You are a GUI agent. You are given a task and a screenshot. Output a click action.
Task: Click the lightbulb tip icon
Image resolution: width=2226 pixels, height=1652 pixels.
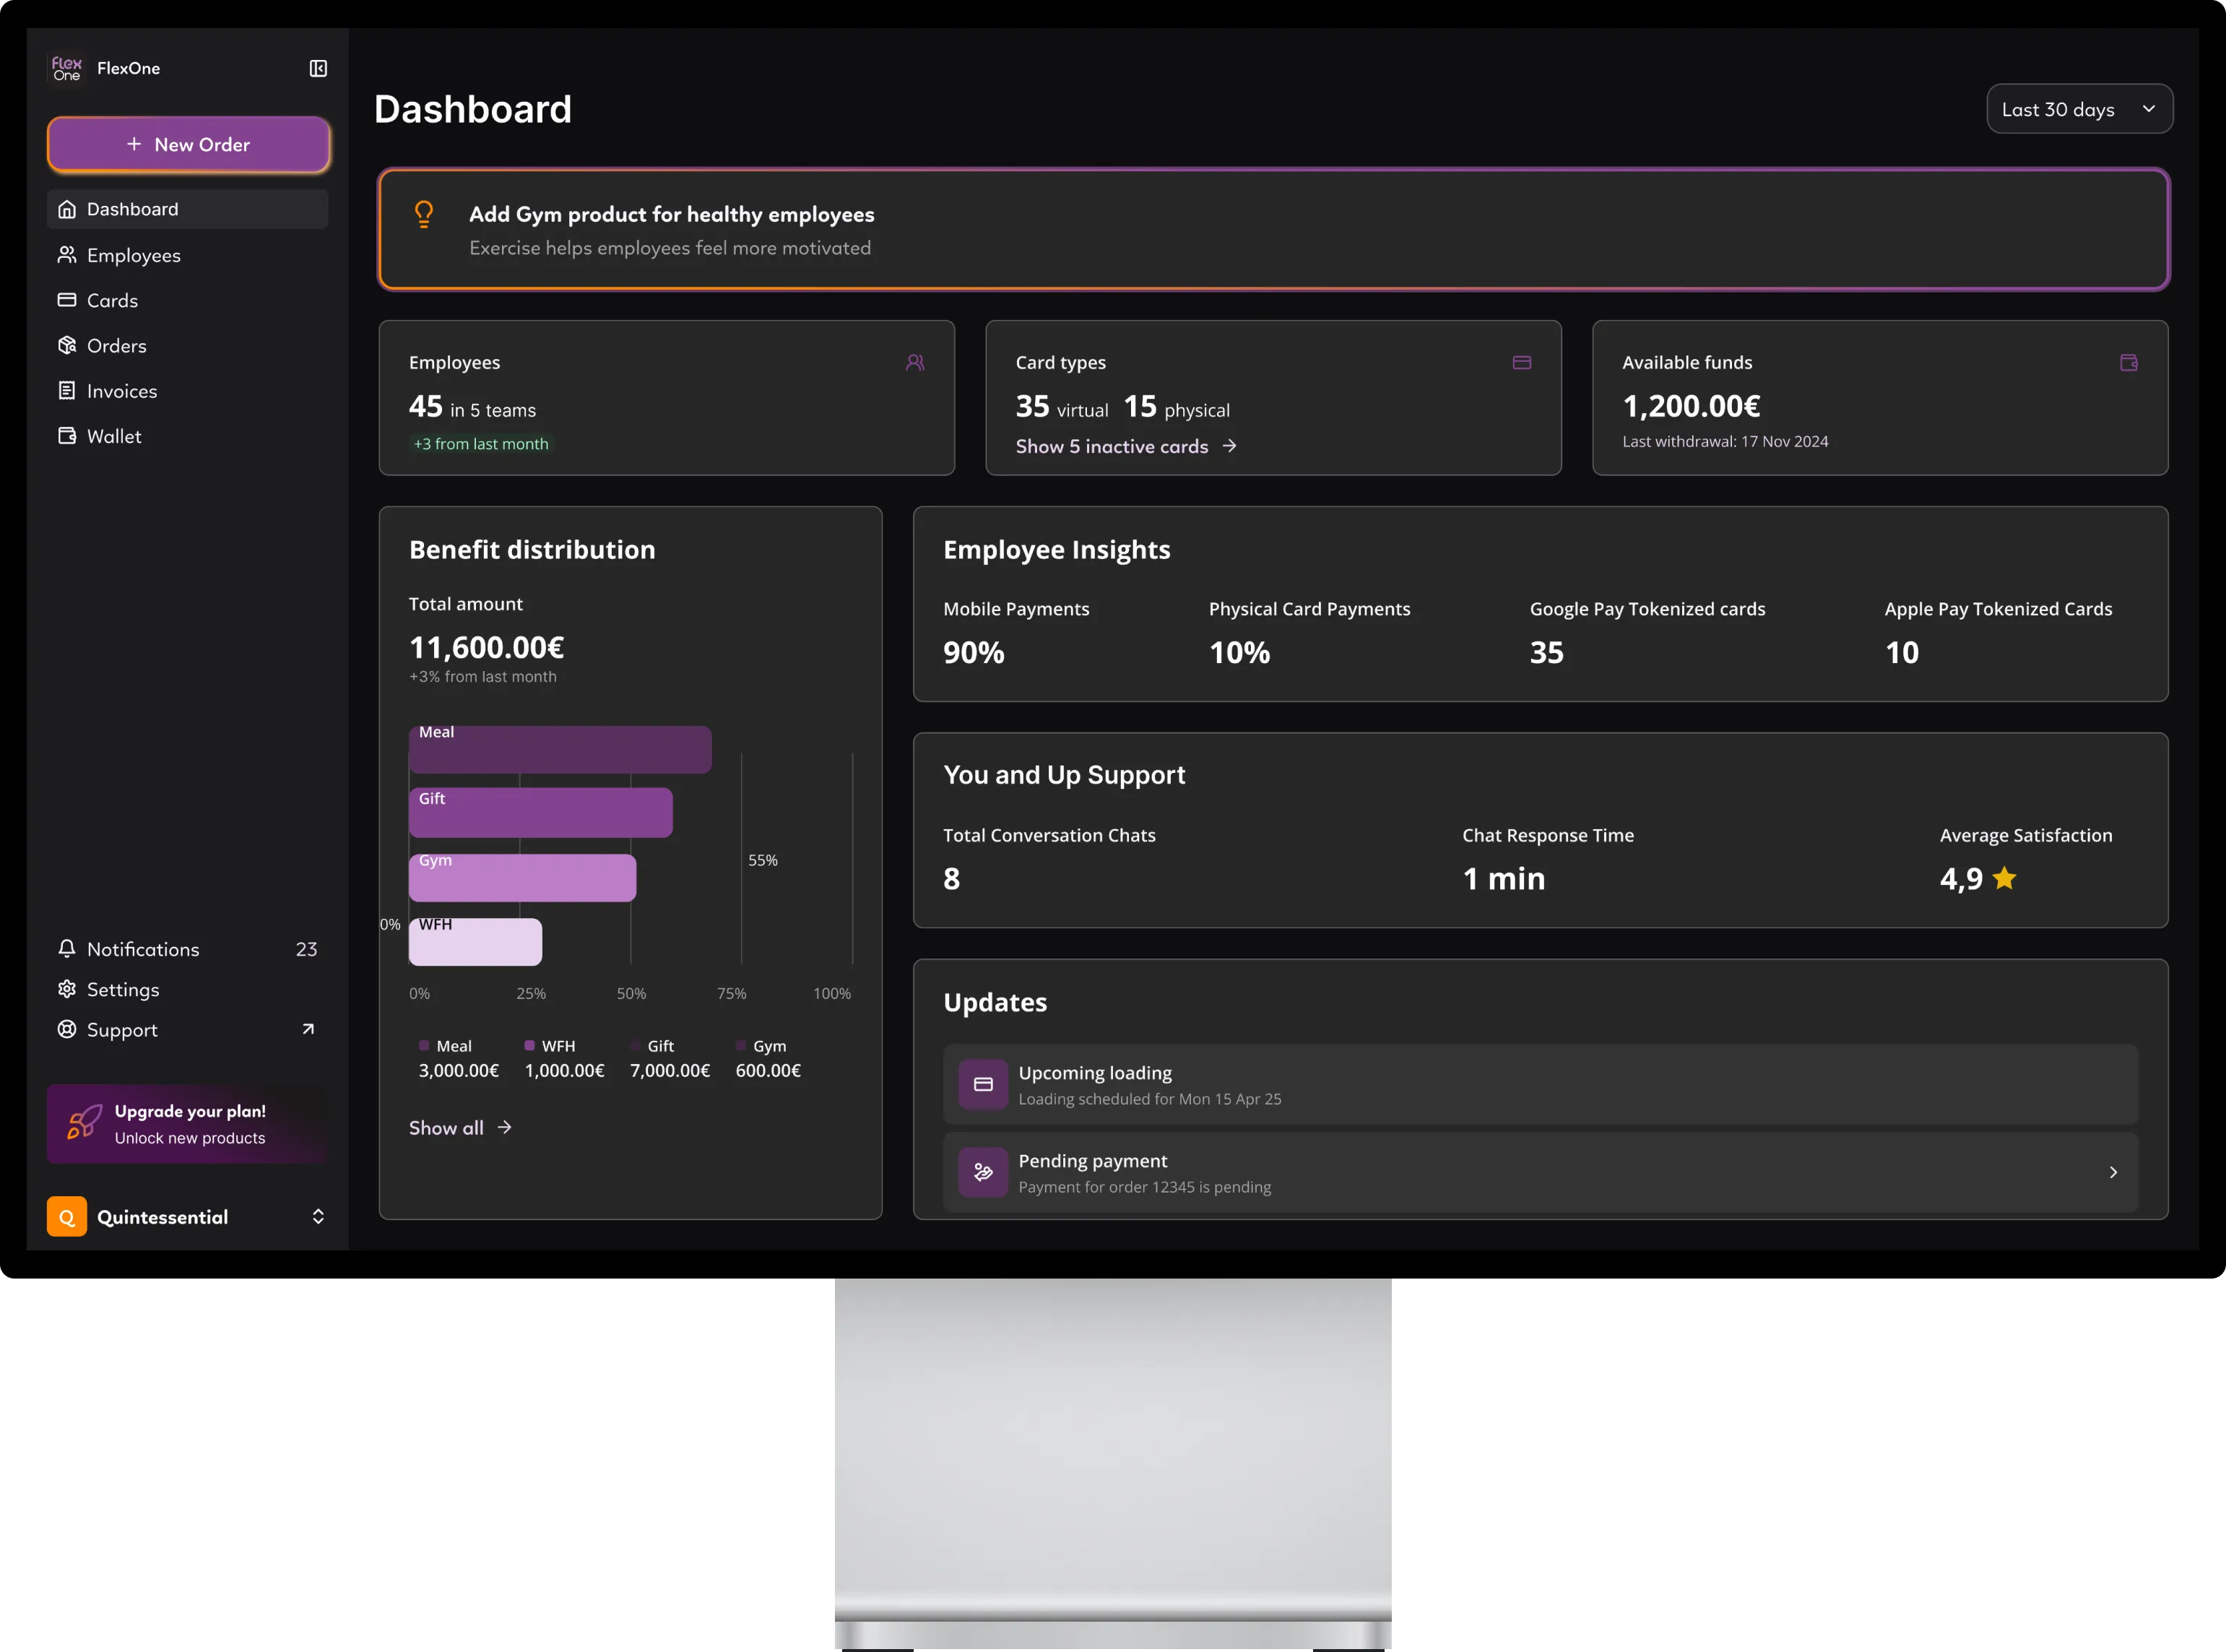pos(424,214)
